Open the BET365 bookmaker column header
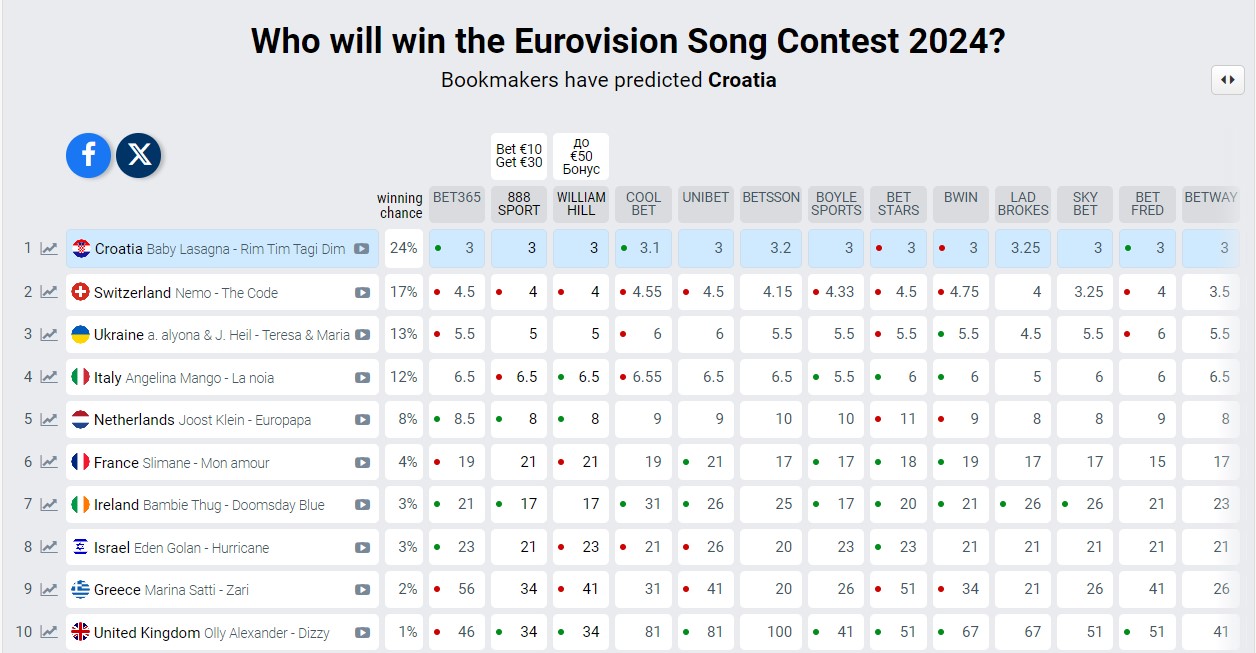The image size is (1256, 653). coord(457,198)
